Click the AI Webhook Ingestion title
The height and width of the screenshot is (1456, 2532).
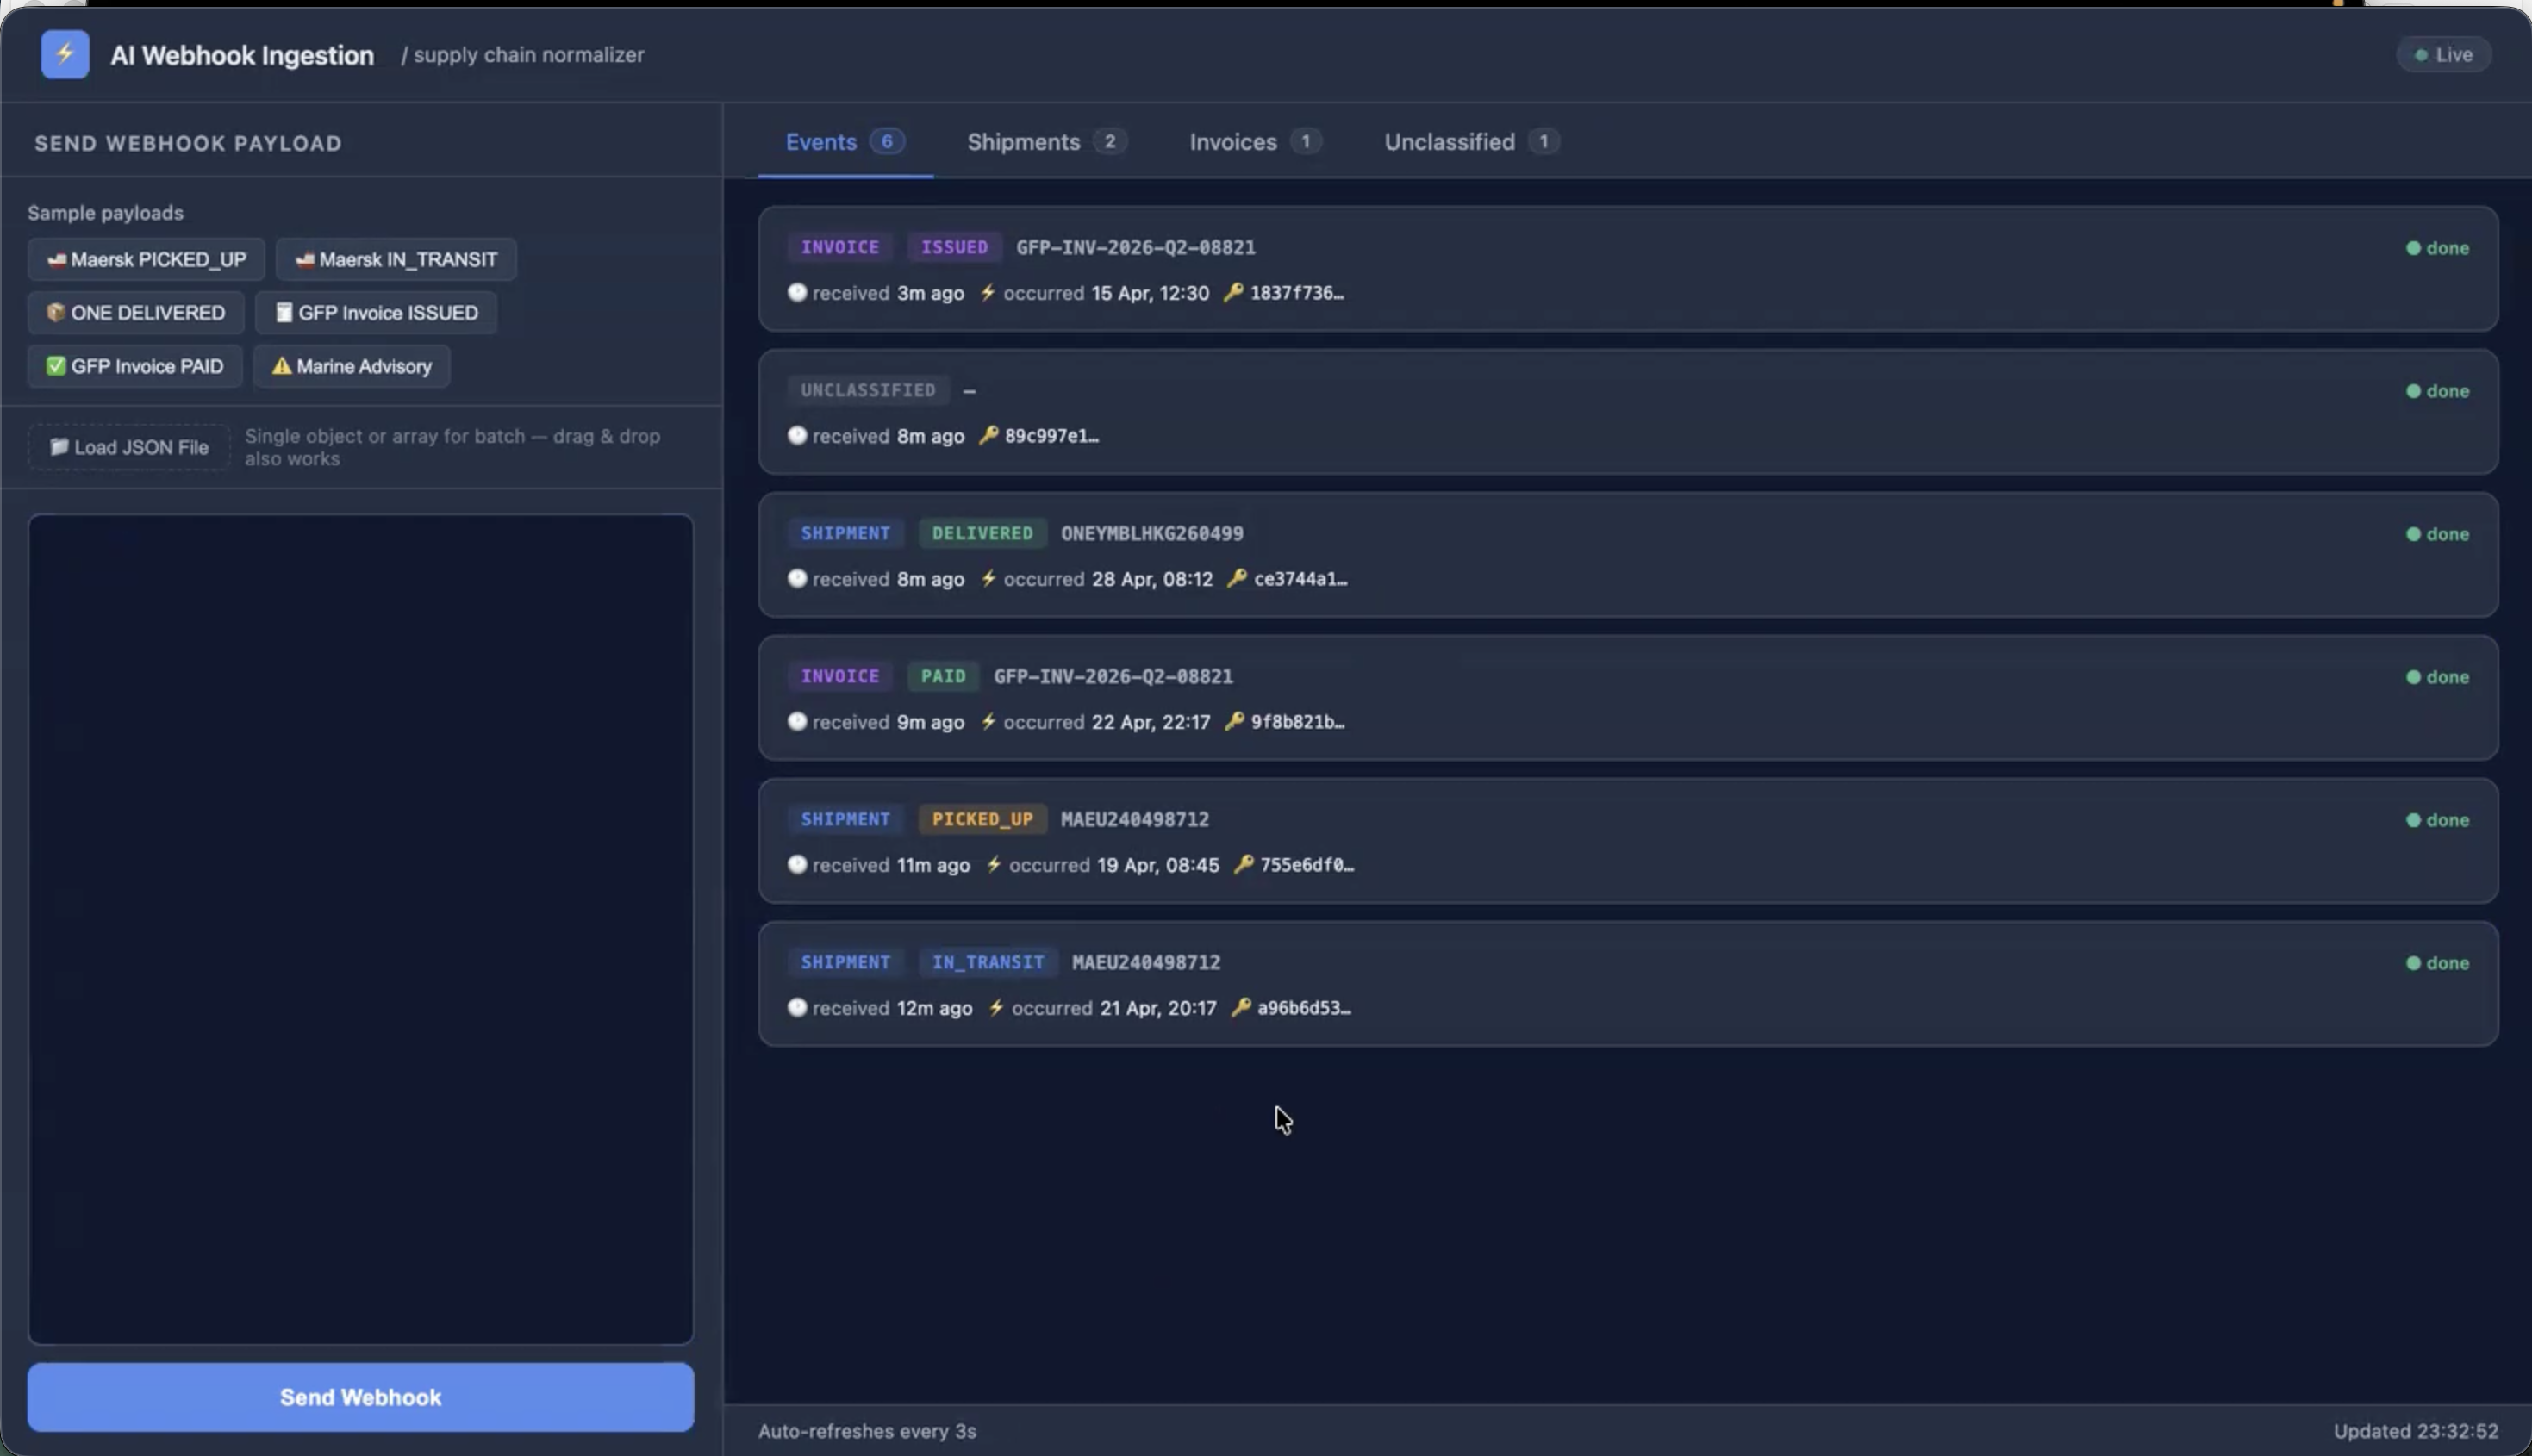coord(242,55)
